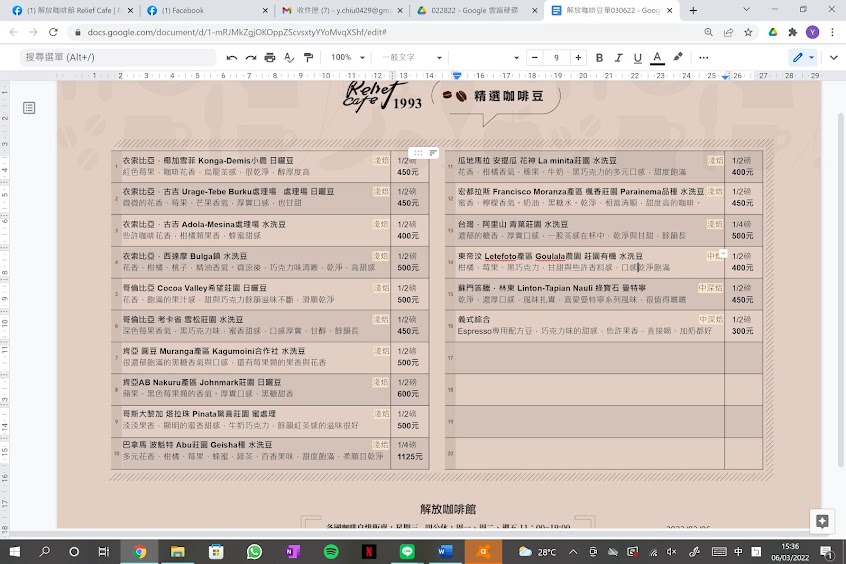Open Microsoft Word from the taskbar

point(445,552)
